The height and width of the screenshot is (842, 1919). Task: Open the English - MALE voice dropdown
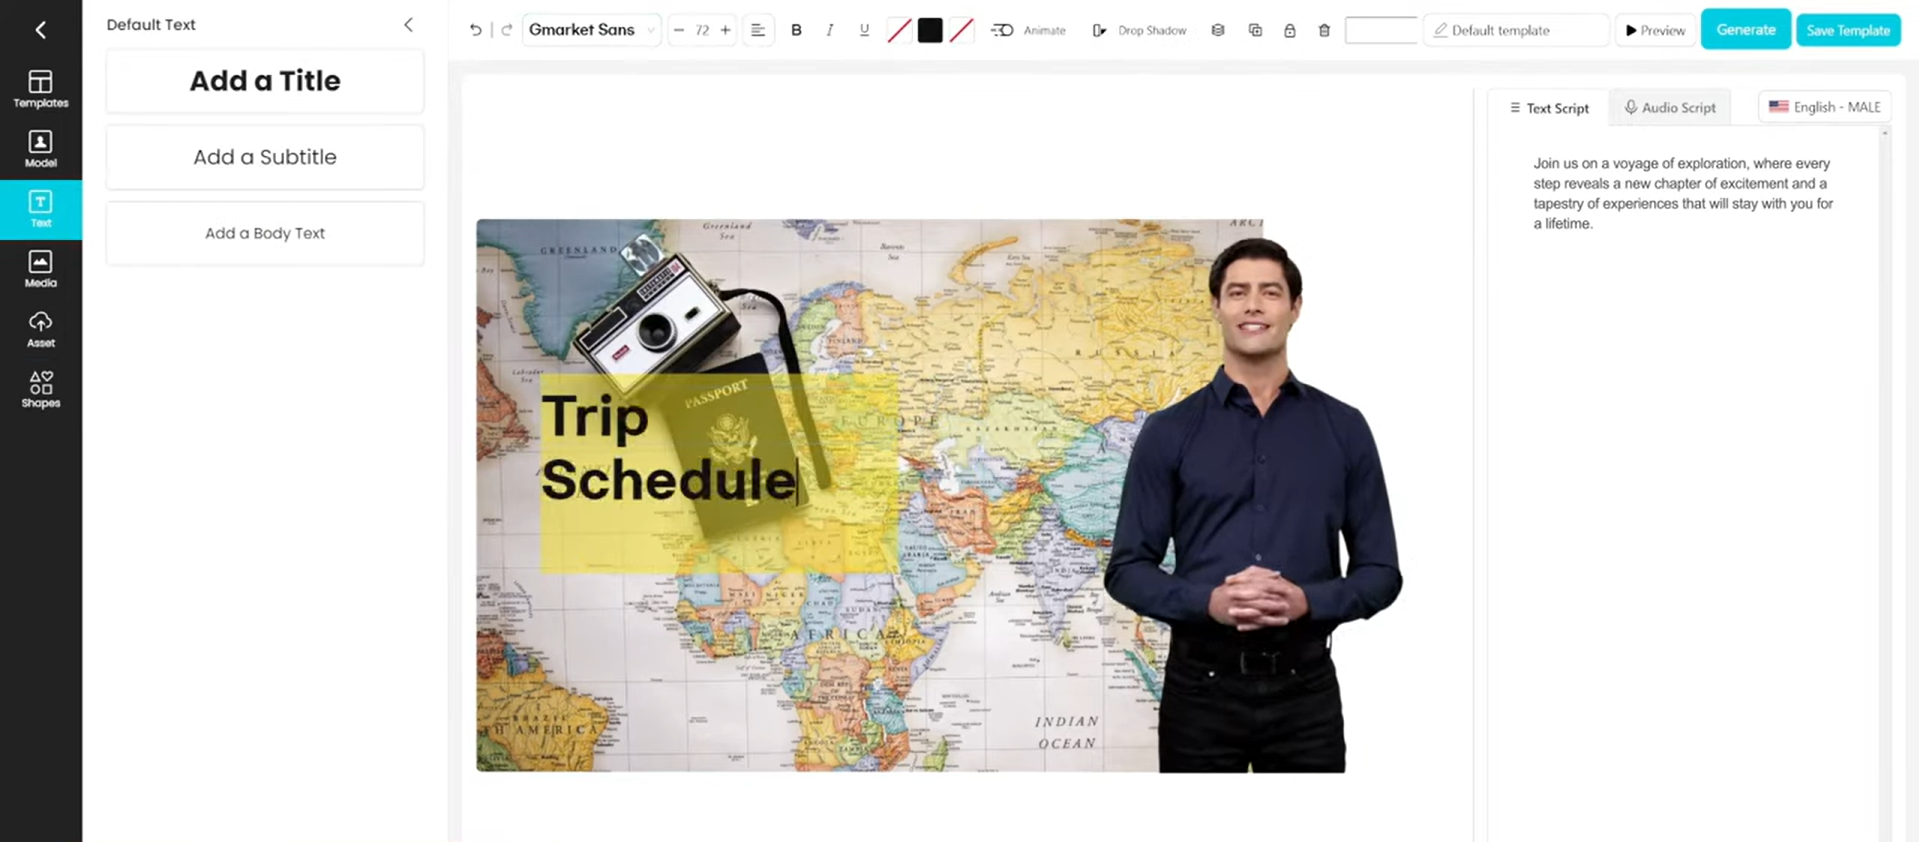pyautogui.click(x=1825, y=107)
